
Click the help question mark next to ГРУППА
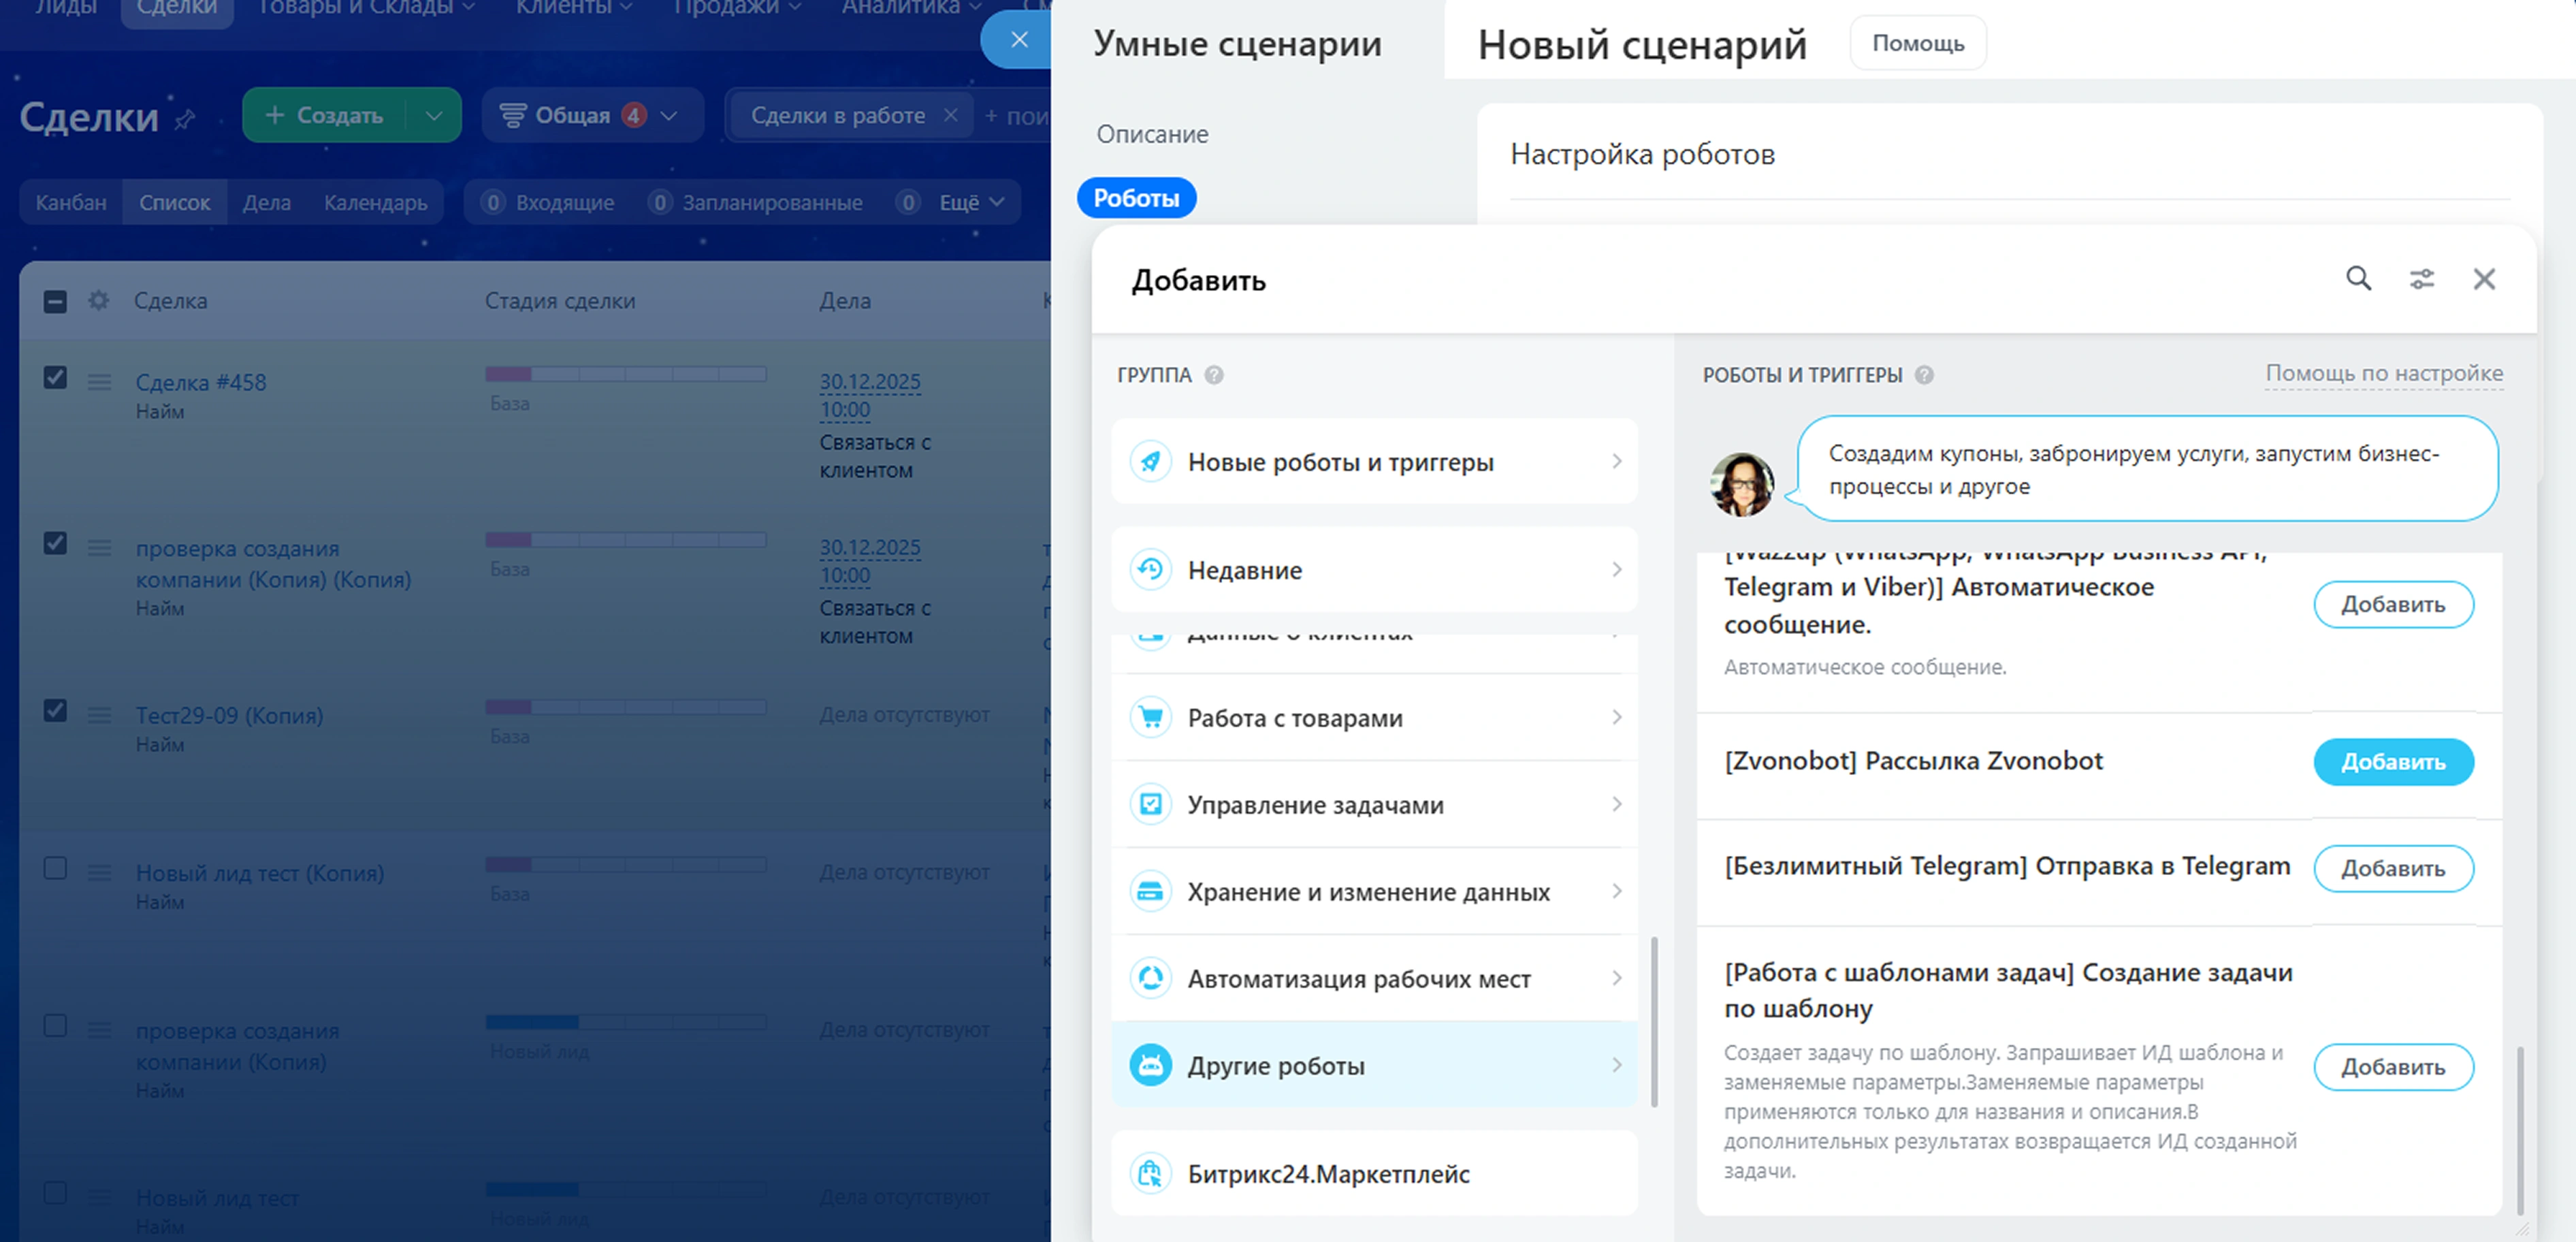coord(1213,375)
